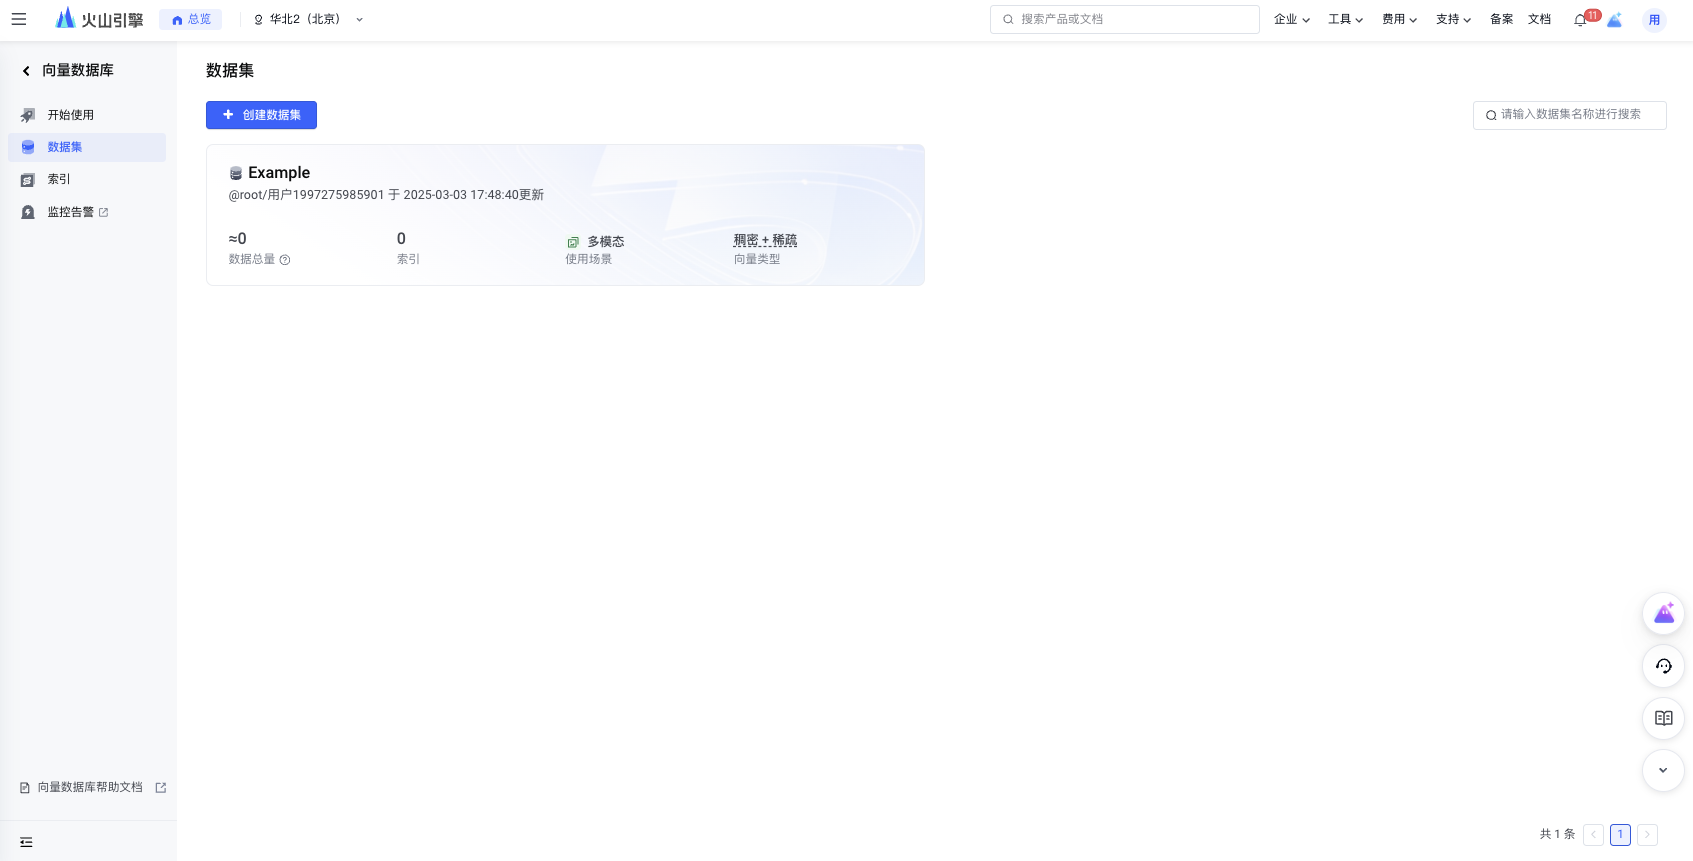Open the hamburger main menu
Image resolution: width=1693 pixels, height=861 pixels.
click(x=19, y=19)
